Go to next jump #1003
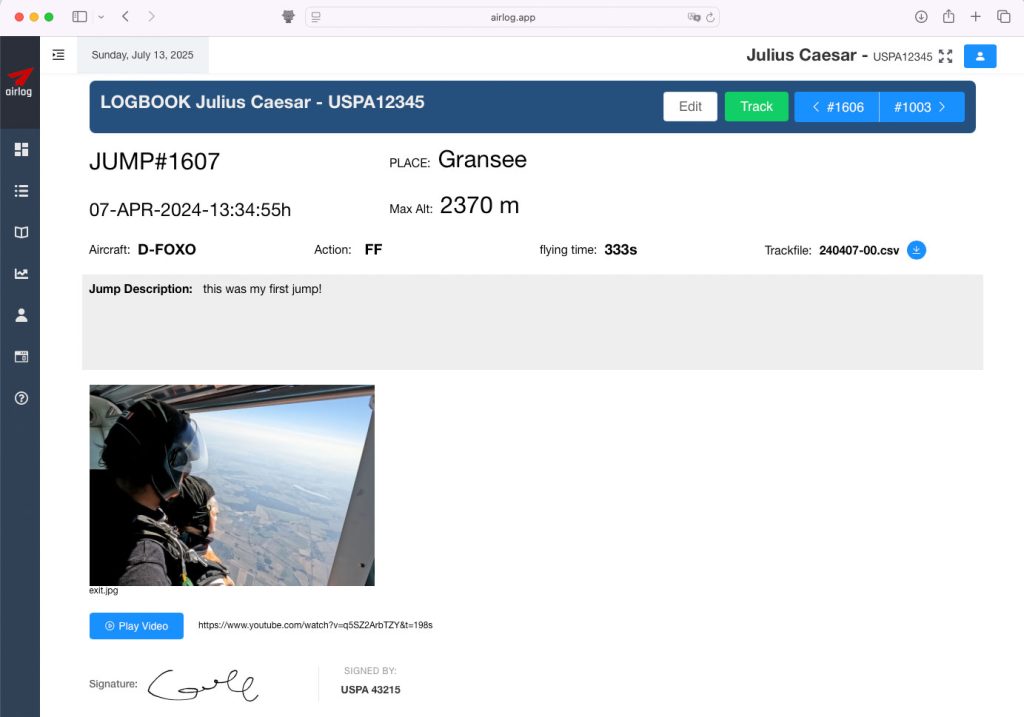The image size is (1024, 717). click(921, 107)
